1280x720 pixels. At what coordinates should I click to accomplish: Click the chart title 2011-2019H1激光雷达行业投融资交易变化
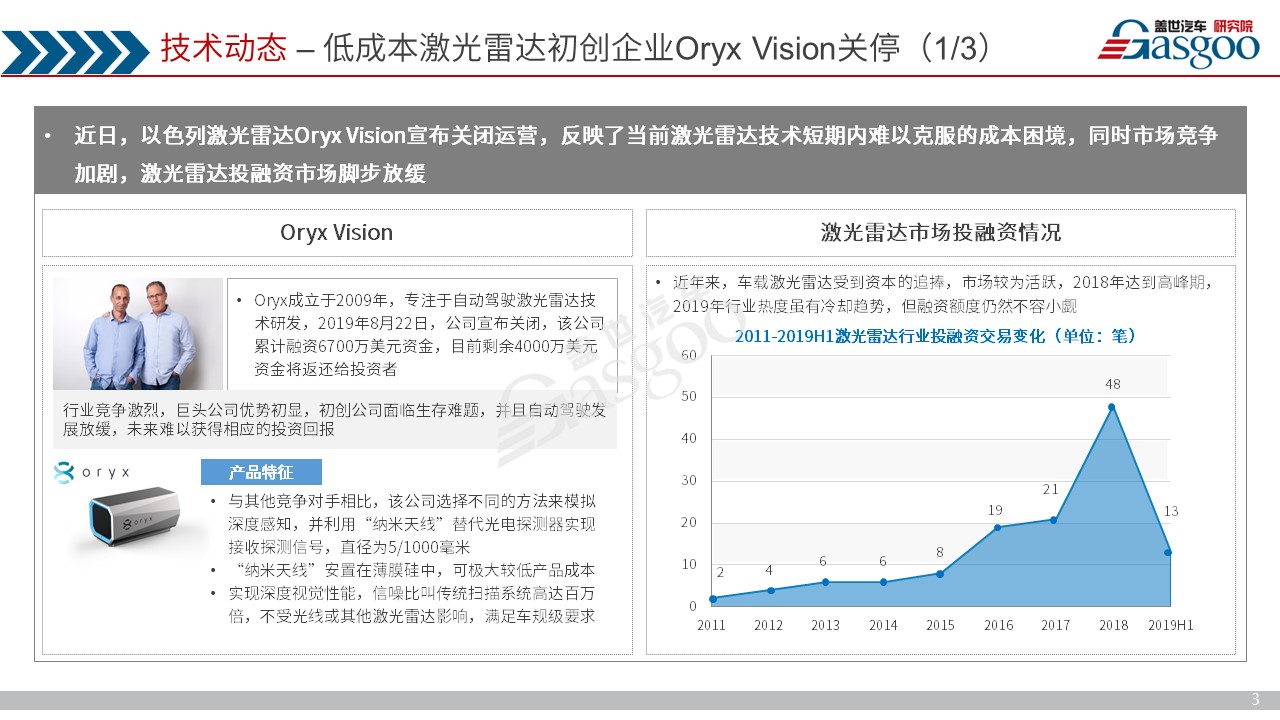(x=935, y=336)
